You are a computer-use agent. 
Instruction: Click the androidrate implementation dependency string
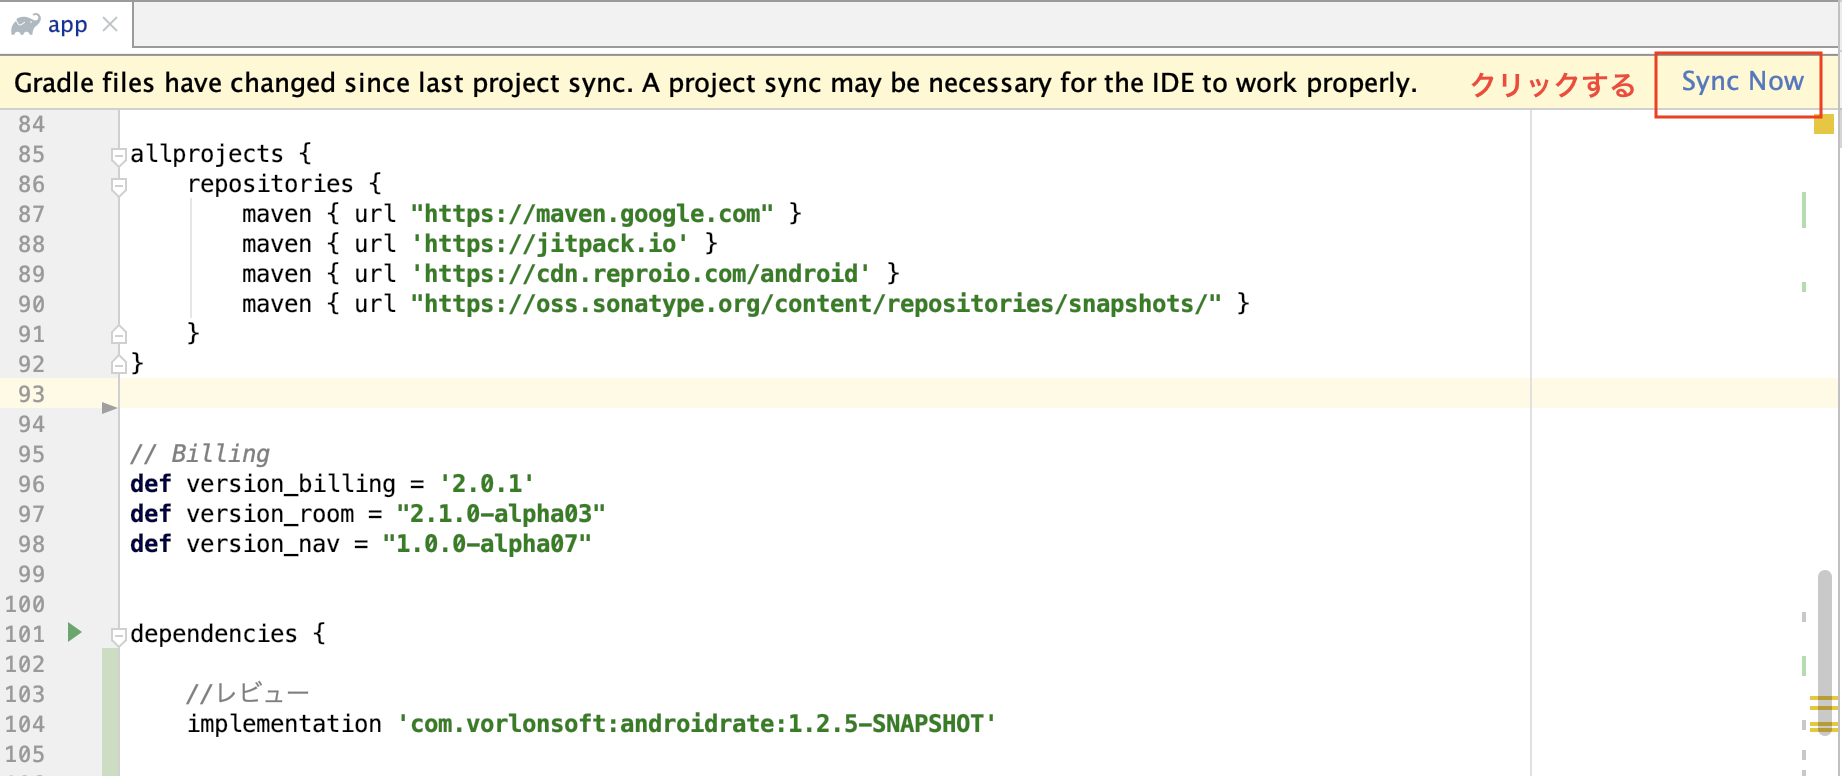pyautogui.click(x=697, y=724)
